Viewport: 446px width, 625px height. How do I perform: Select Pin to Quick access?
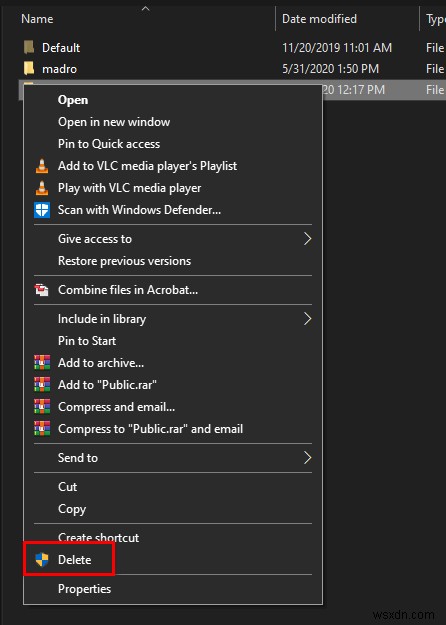click(109, 144)
